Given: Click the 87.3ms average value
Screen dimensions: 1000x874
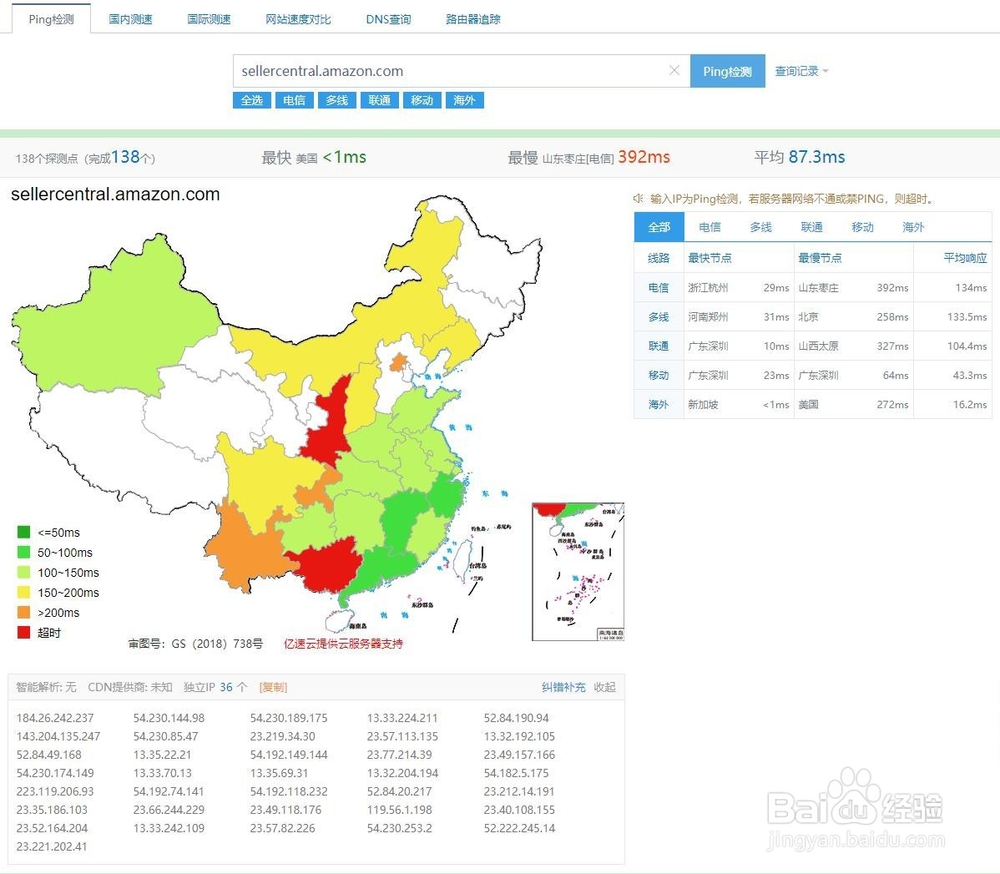Looking at the screenshot, I should coord(817,157).
